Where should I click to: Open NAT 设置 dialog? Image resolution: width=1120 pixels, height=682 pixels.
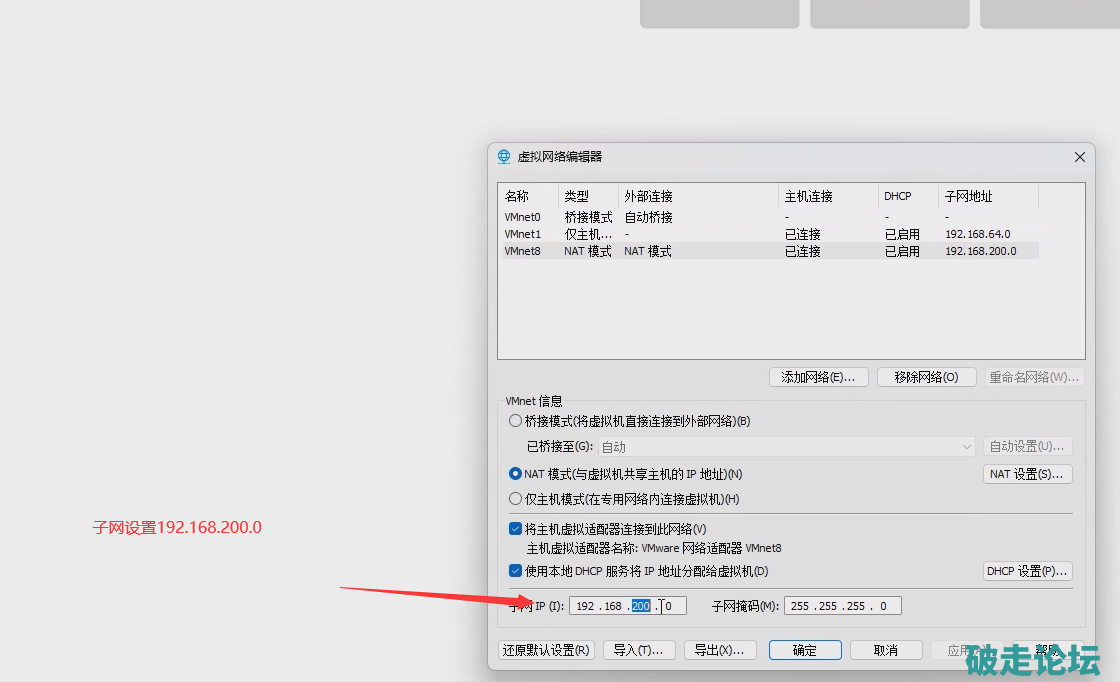[x=1028, y=474]
